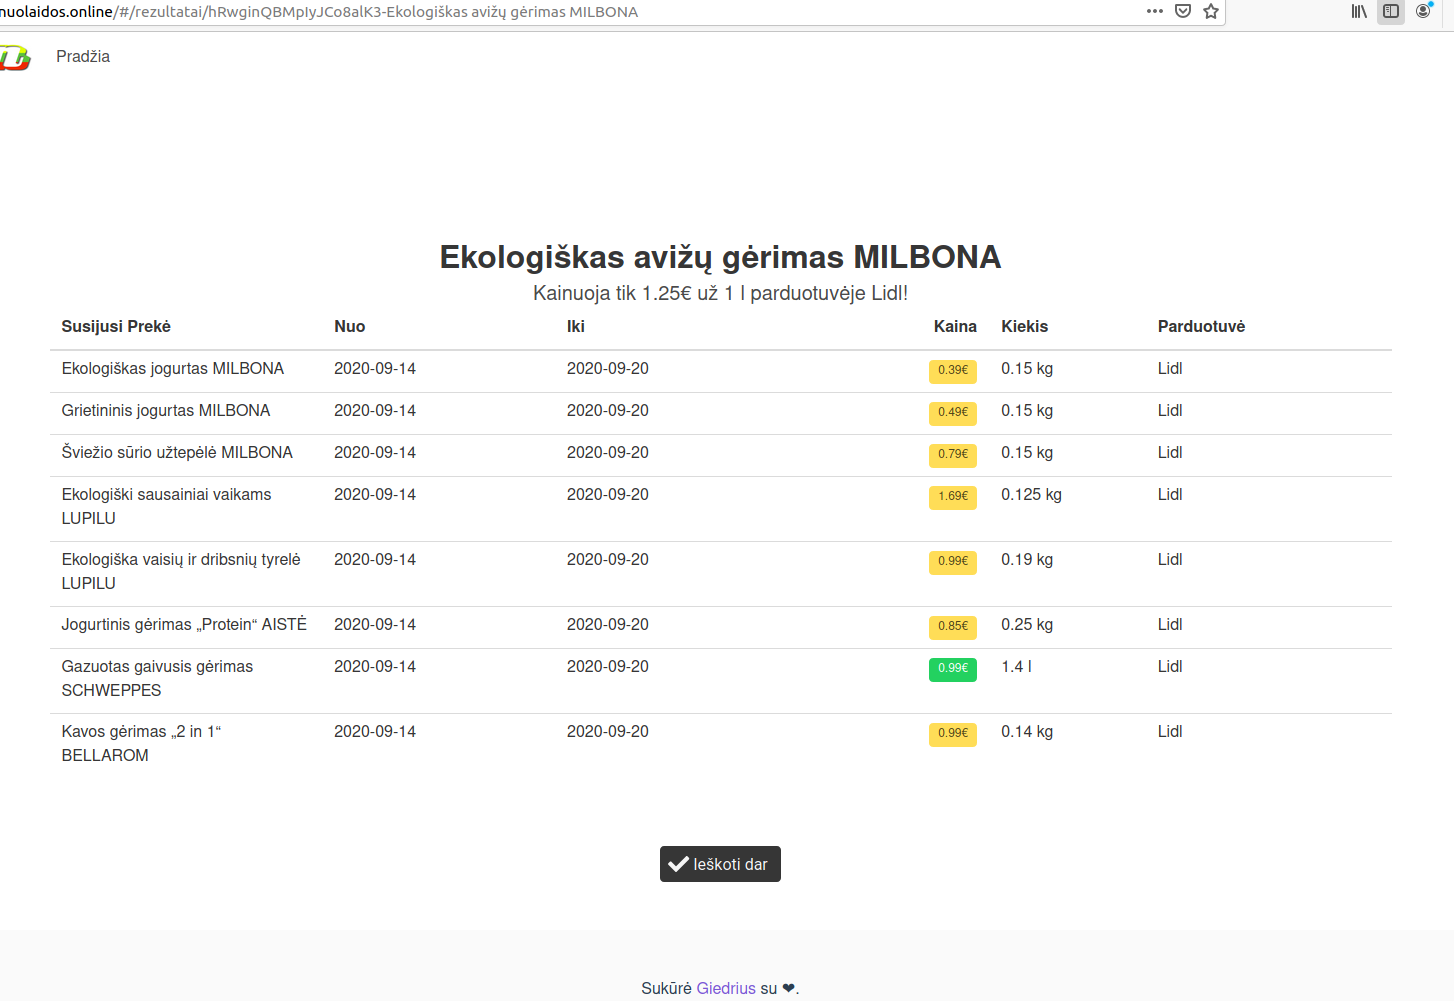Click the checkmark icon in Ieškoti dar
The image size is (1454, 1001).
pyautogui.click(x=678, y=864)
